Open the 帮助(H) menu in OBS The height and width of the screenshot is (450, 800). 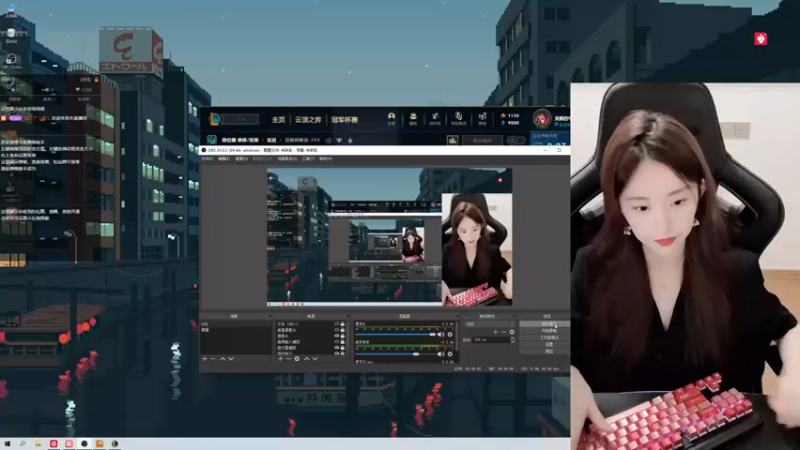coord(326,159)
